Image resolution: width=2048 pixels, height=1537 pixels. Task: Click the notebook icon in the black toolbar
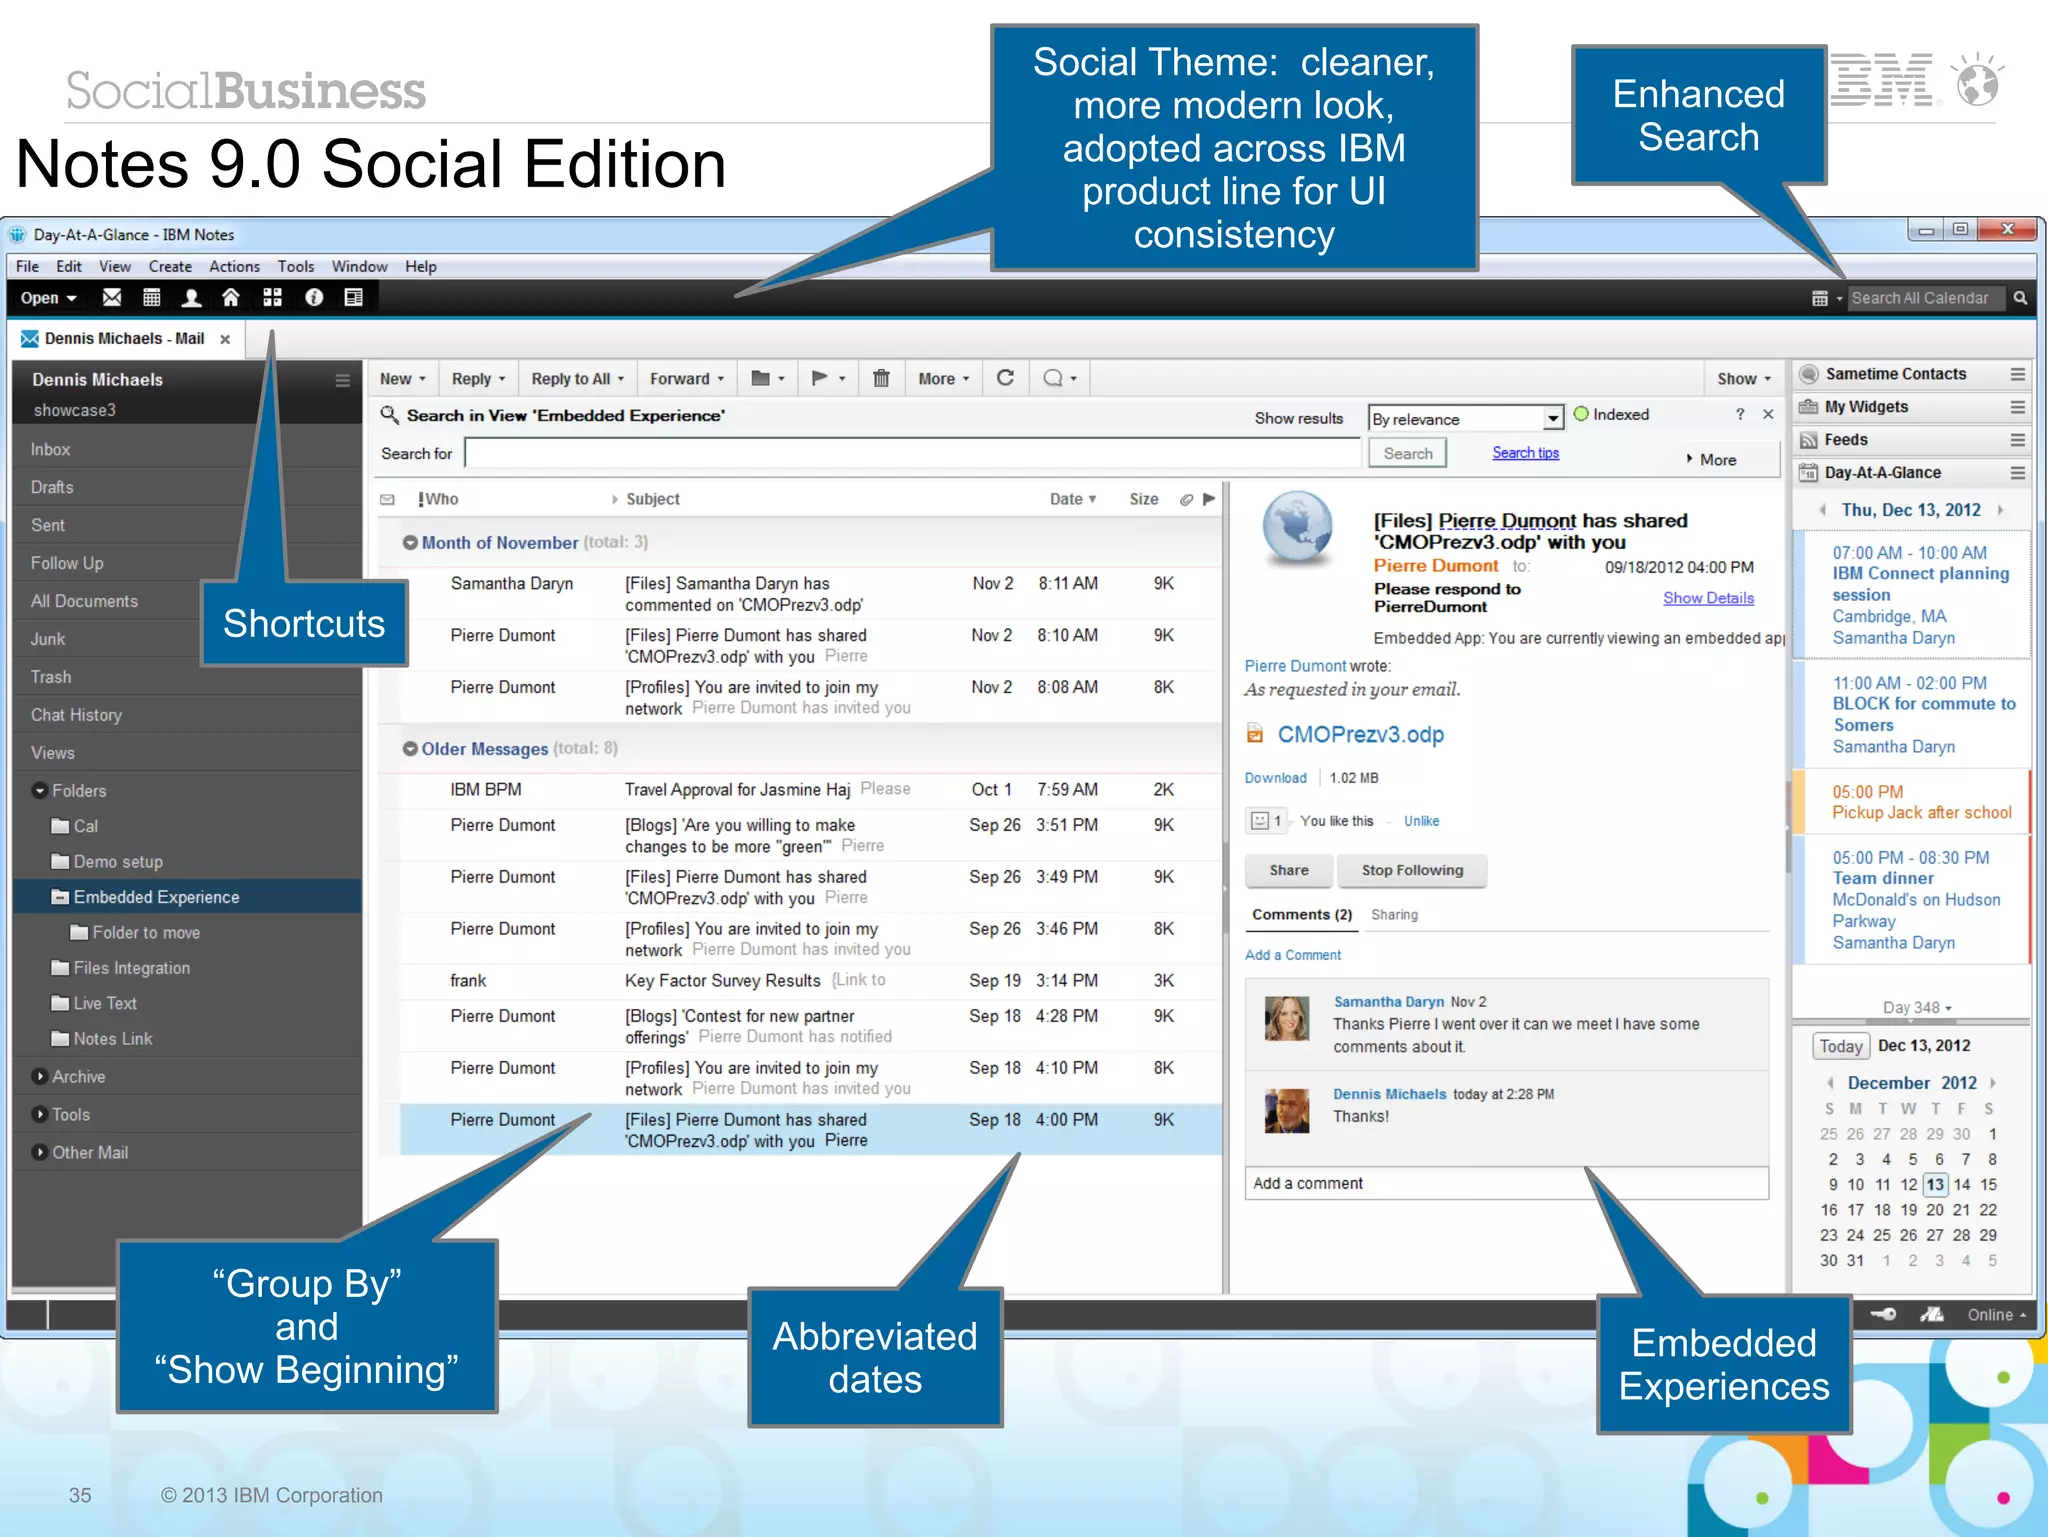click(353, 297)
